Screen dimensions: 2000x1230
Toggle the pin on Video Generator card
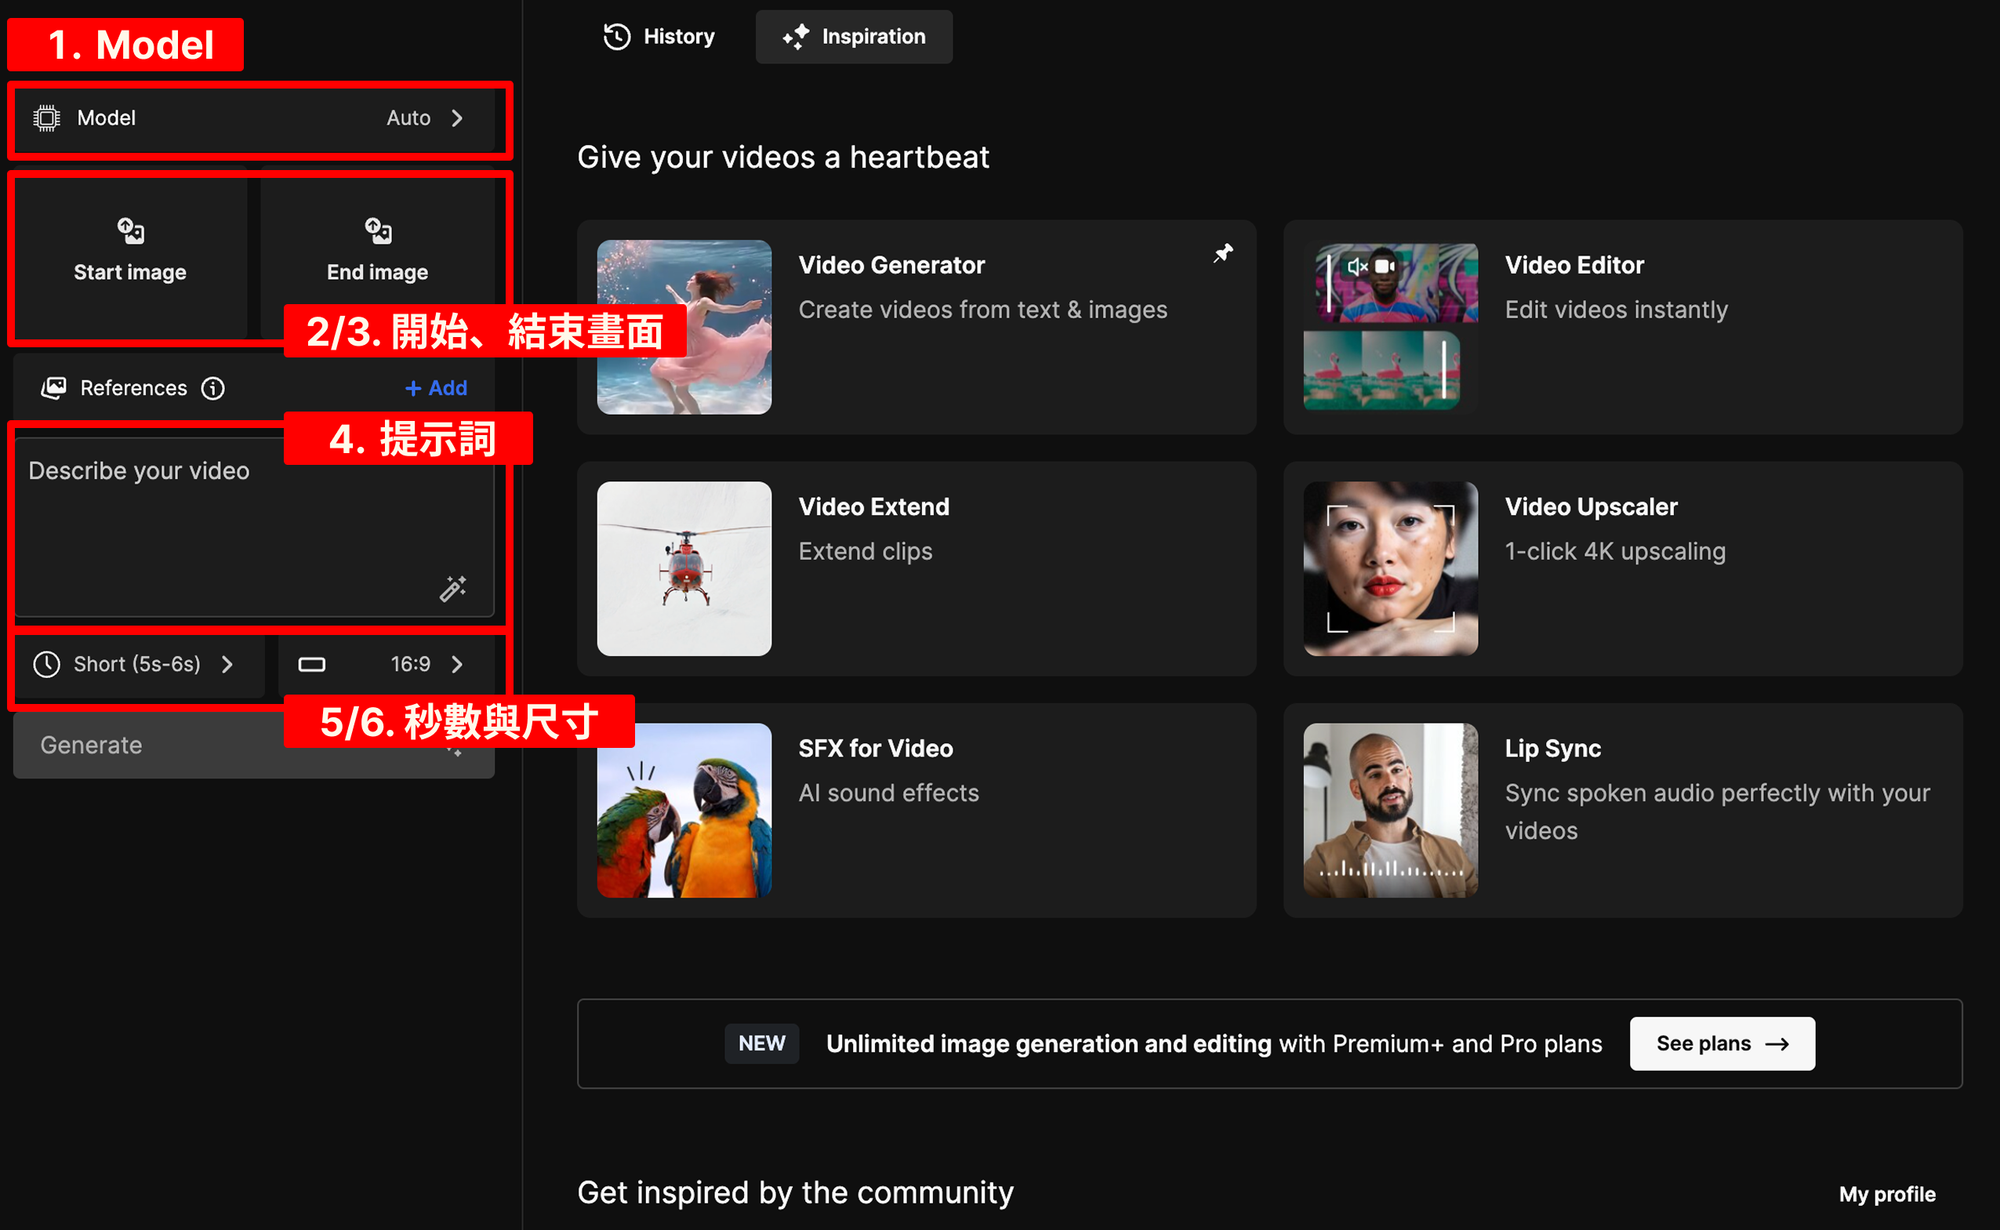tap(1223, 254)
